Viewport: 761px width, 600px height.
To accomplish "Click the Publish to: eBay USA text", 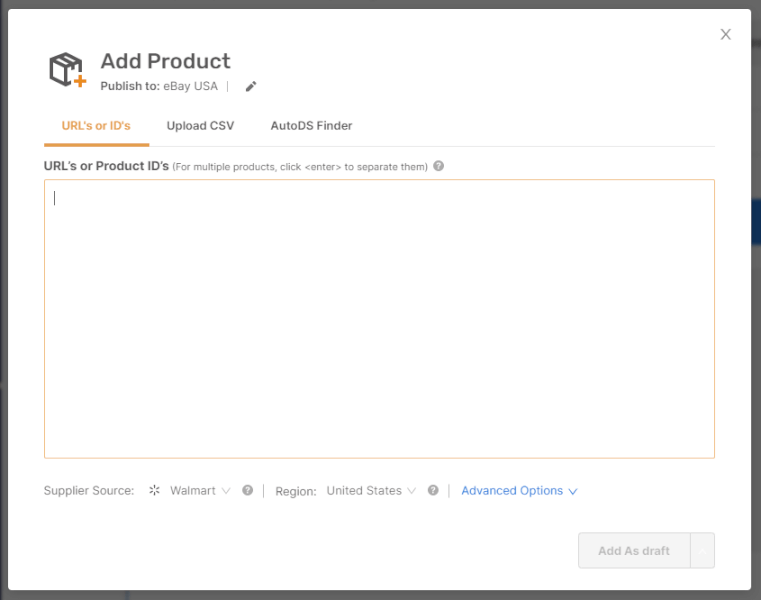I will click(159, 86).
